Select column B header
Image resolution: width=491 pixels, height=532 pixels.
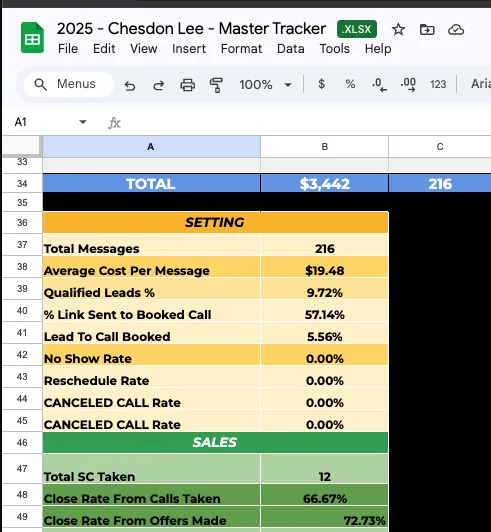324,147
